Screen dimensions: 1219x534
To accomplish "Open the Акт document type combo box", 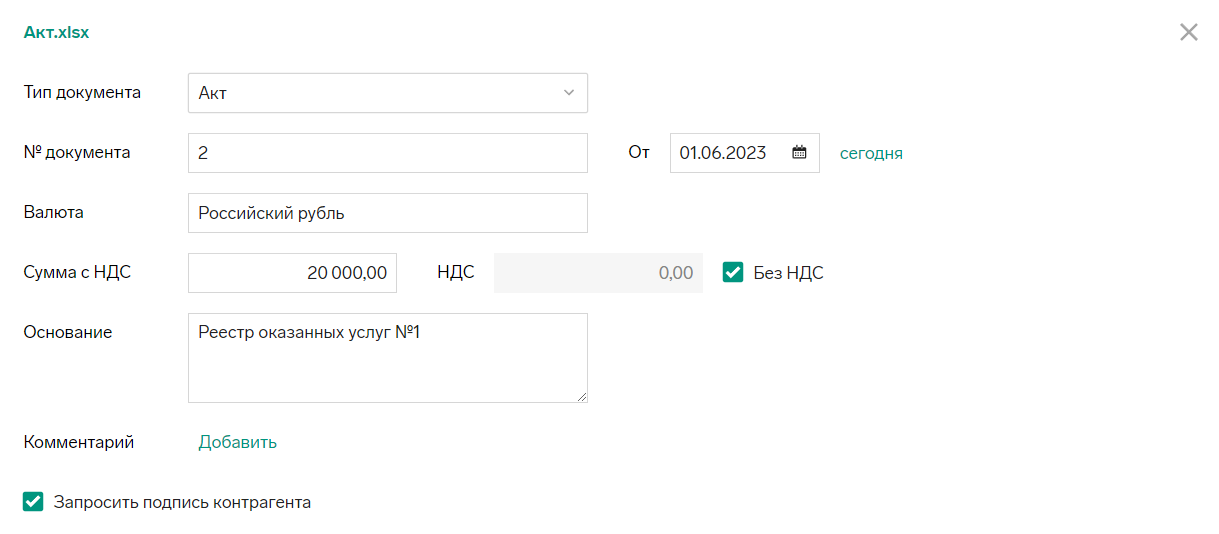I will tap(388, 93).
